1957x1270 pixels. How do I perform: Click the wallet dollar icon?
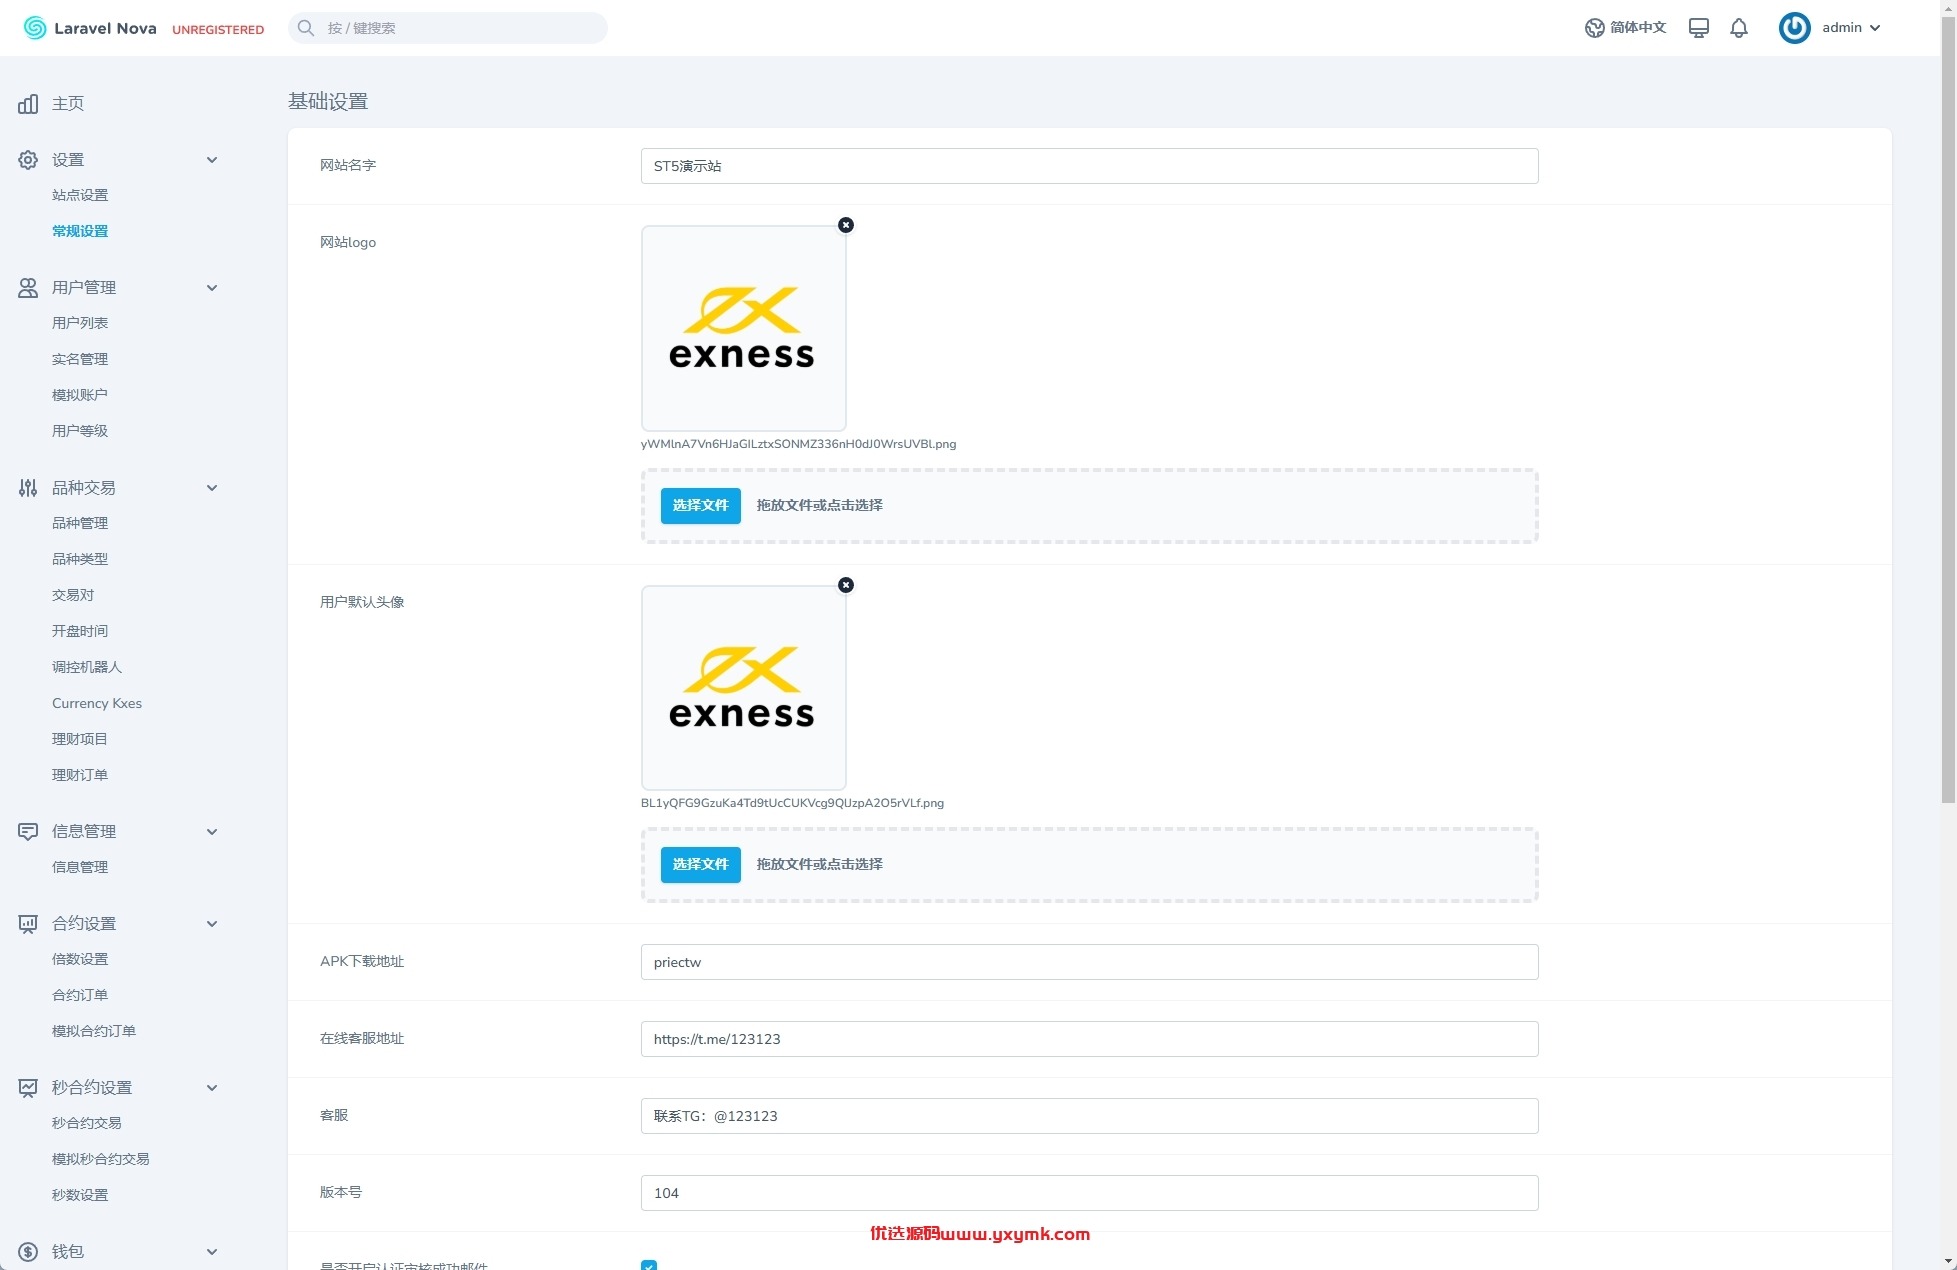point(28,1252)
